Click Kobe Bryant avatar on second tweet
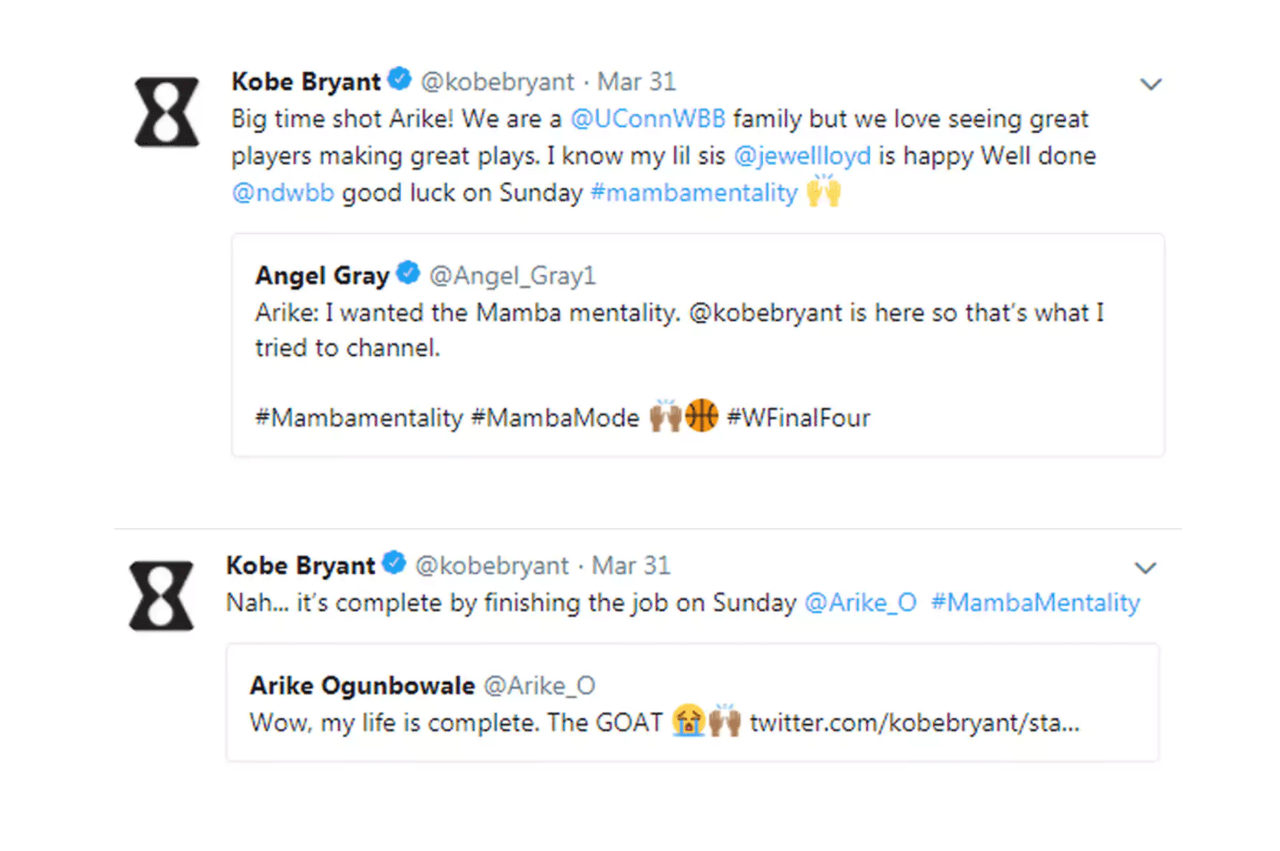Image resolution: width=1280 pixels, height=851 pixels. click(x=161, y=595)
